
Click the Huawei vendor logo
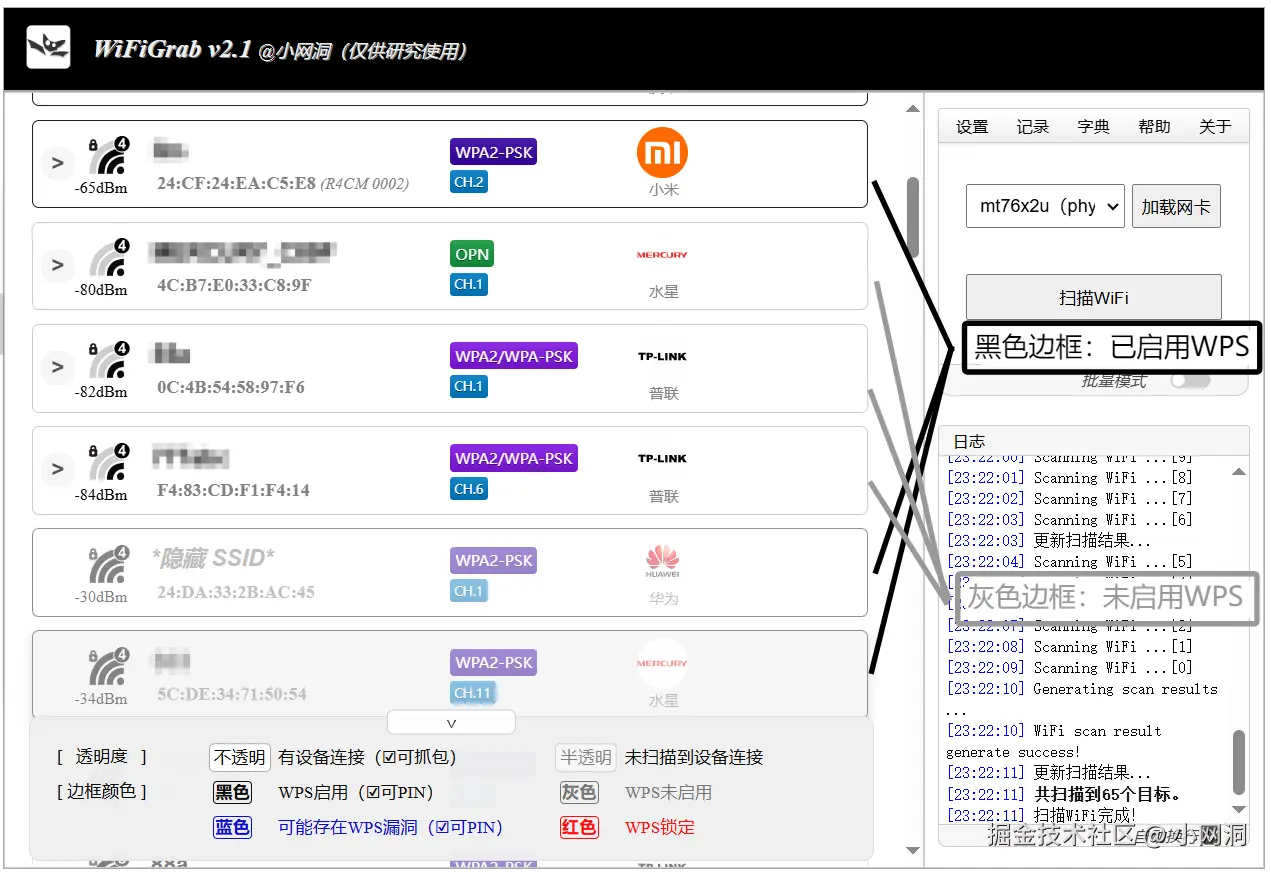[662, 561]
